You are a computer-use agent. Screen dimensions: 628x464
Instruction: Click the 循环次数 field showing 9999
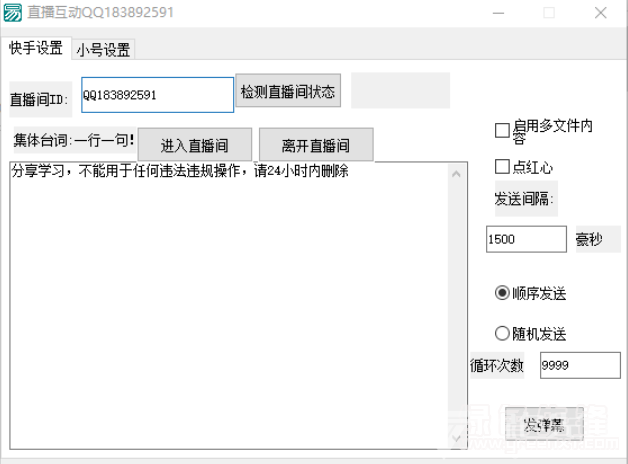[x=579, y=365]
